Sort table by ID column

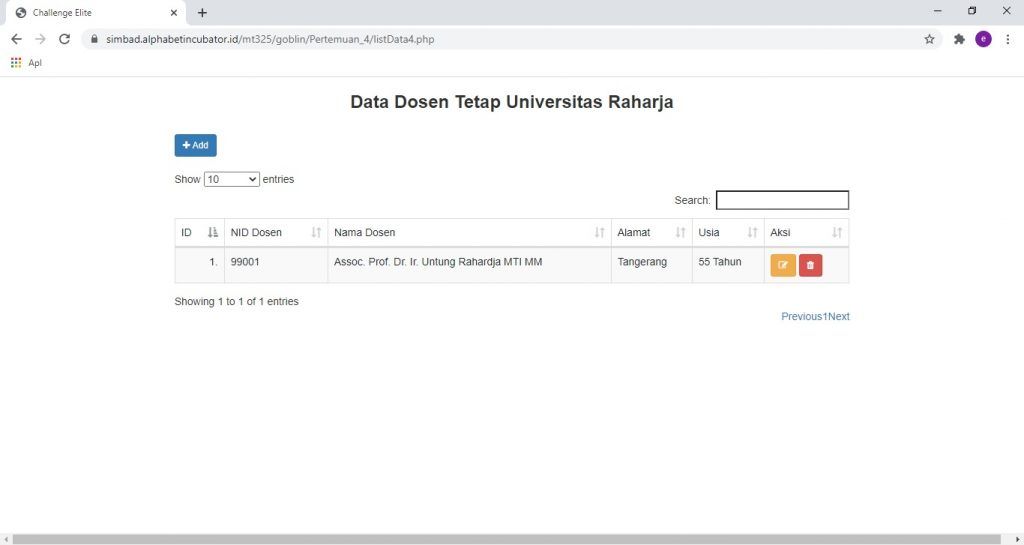coord(199,232)
